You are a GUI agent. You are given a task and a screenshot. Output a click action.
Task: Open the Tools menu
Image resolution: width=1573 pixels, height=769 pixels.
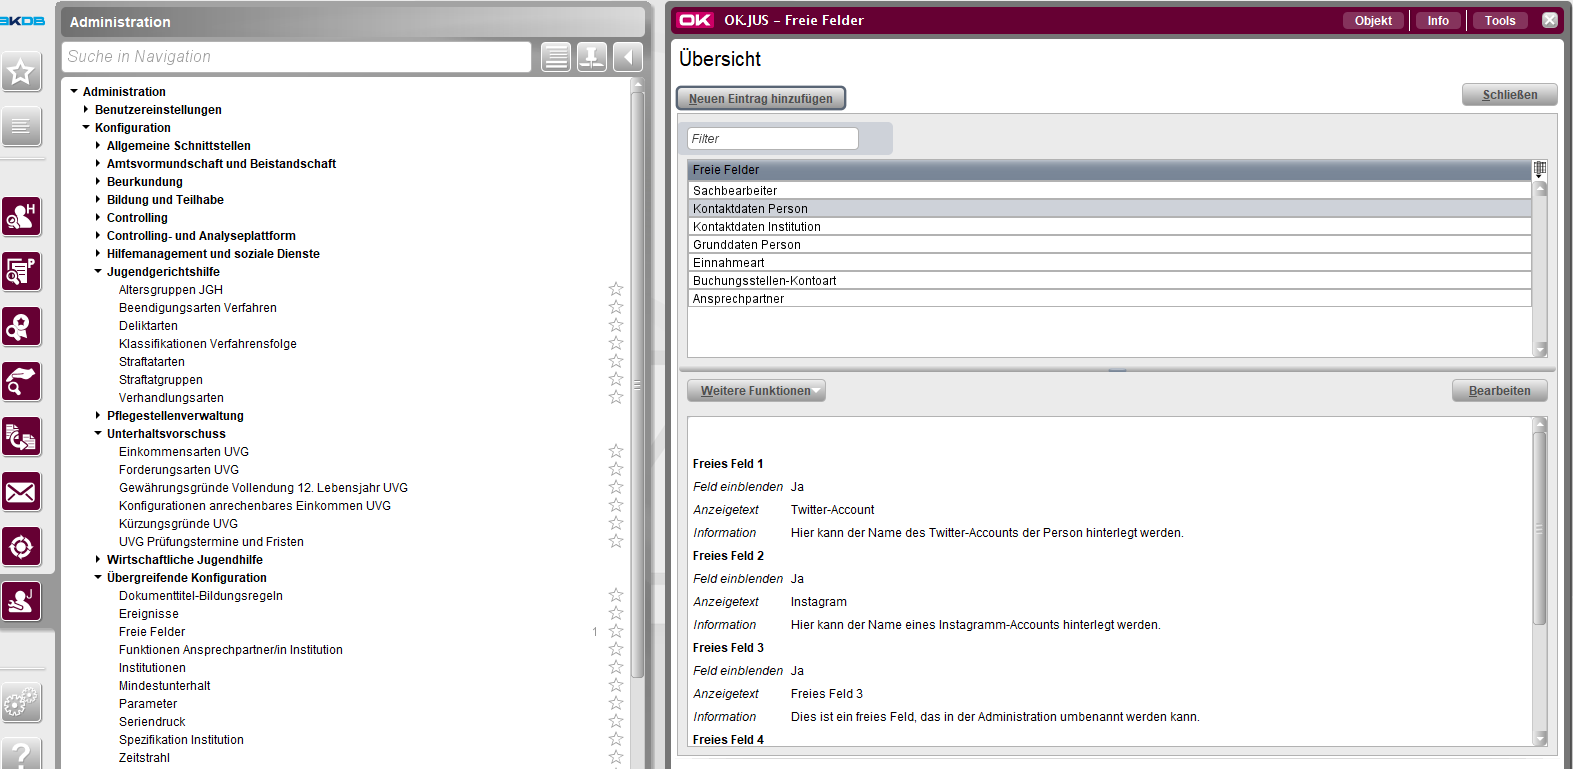pyautogui.click(x=1499, y=20)
